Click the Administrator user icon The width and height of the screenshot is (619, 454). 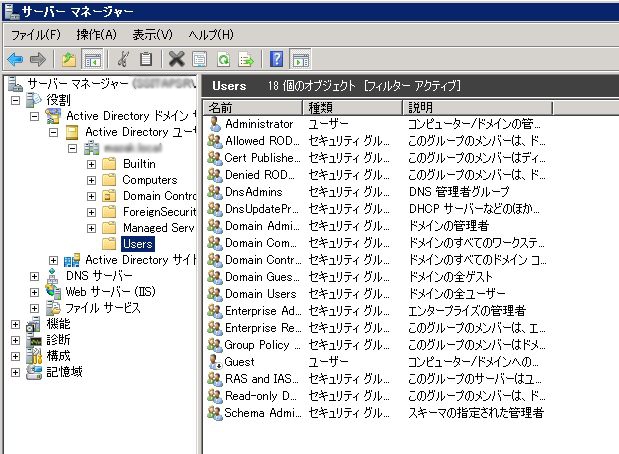[x=215, y=124]
